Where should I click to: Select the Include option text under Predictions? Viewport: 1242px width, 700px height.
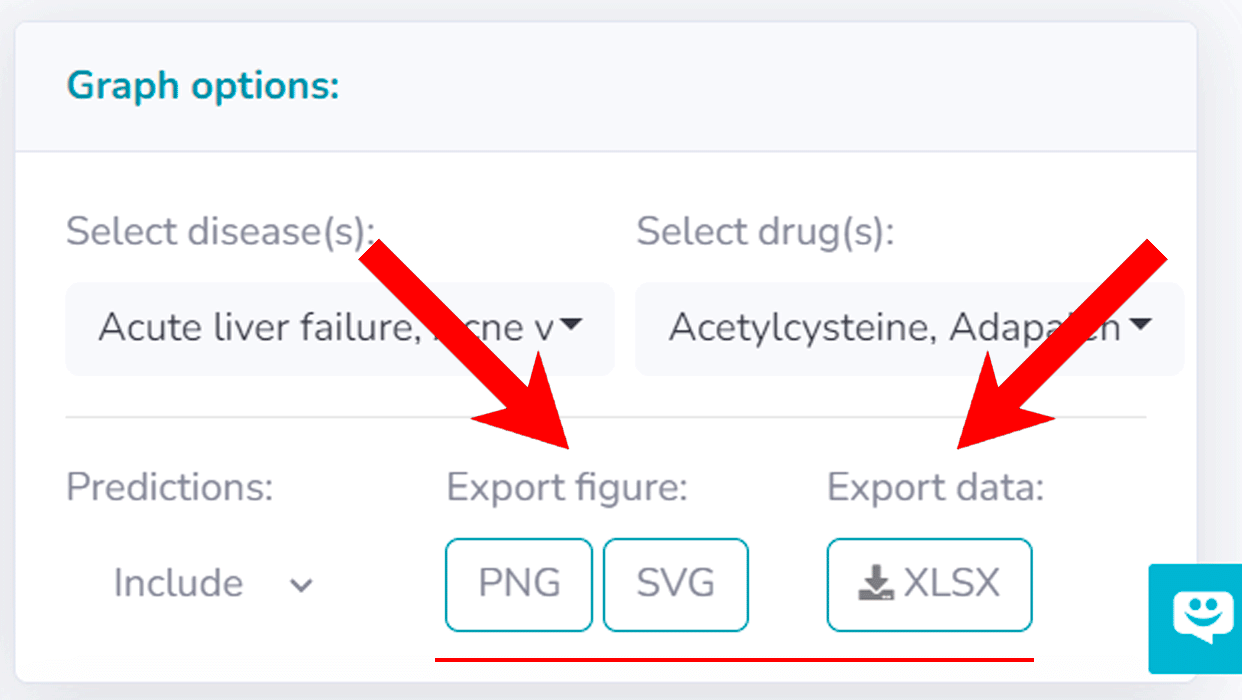[x=178, y=583]
